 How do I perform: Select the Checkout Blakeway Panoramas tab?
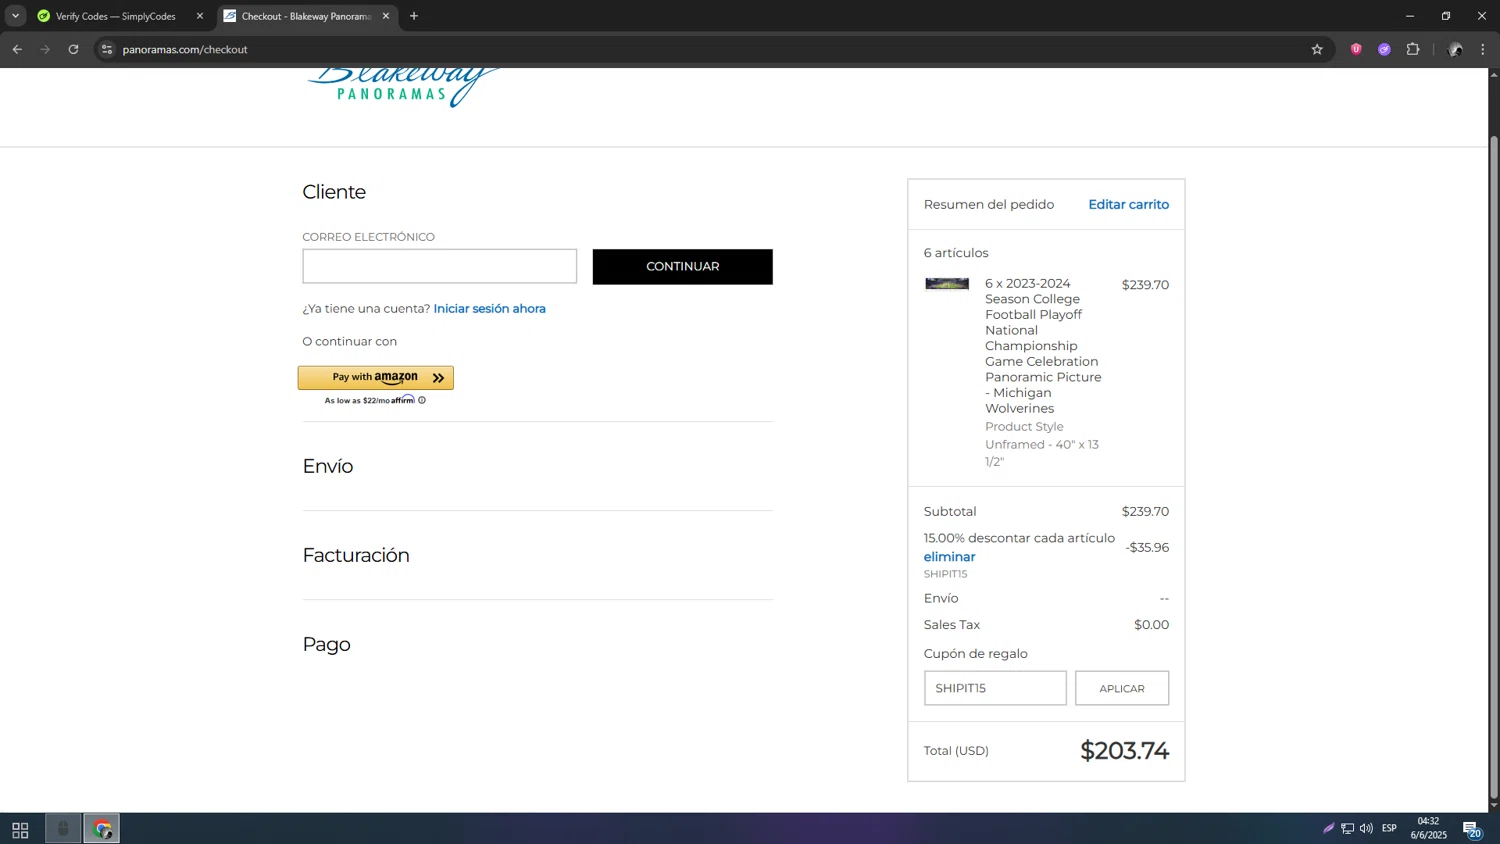pos(306,16)
